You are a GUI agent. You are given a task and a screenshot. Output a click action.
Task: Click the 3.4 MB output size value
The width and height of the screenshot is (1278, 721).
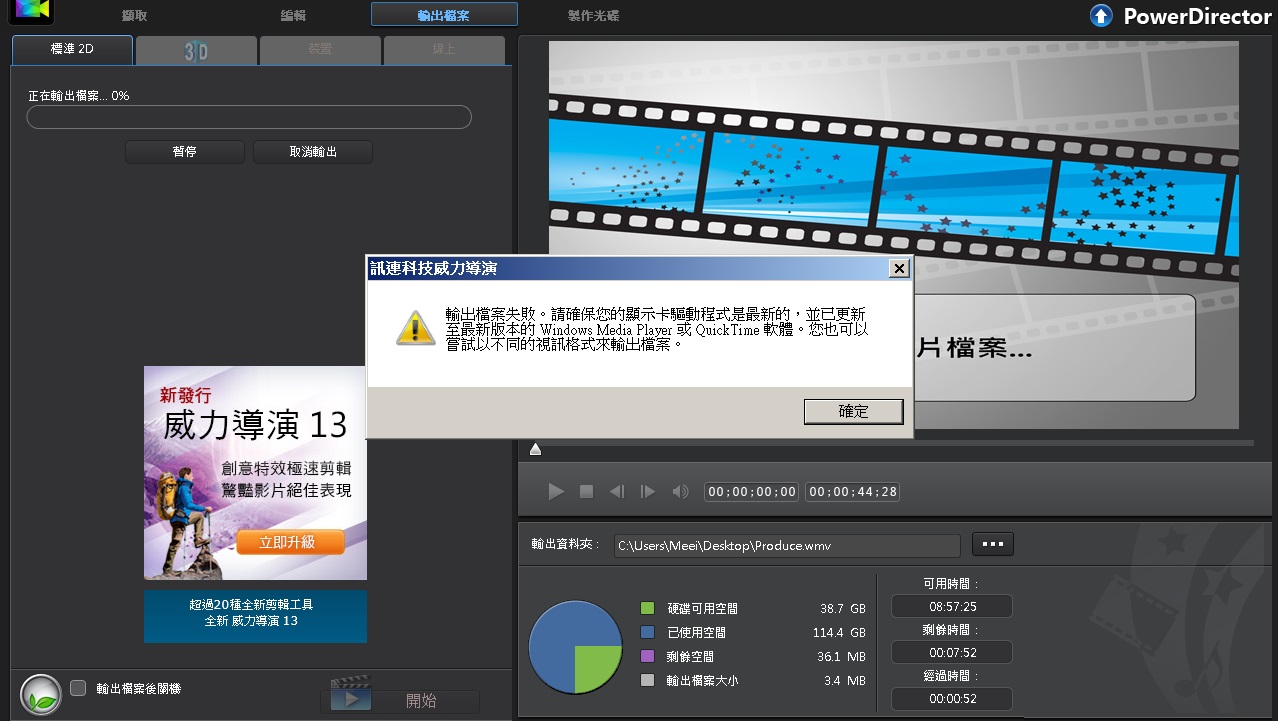845,680
